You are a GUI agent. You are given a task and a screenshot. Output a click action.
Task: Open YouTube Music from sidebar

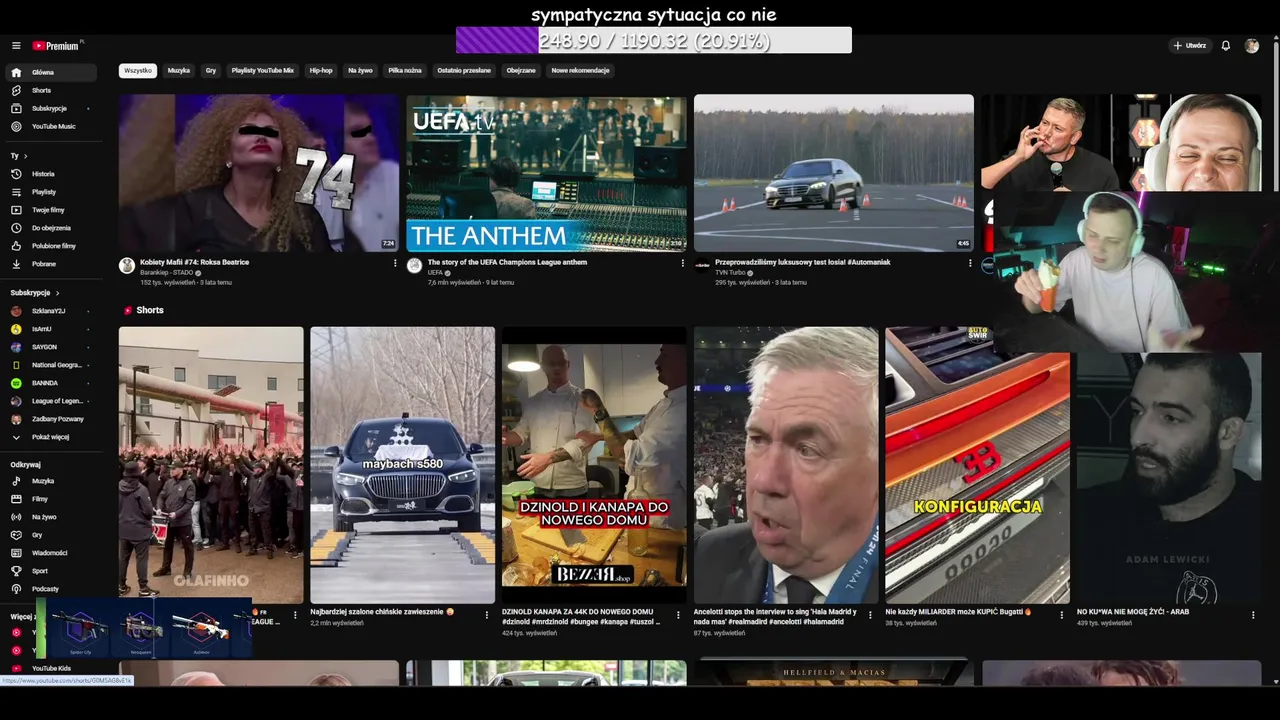tap(51, 126)
